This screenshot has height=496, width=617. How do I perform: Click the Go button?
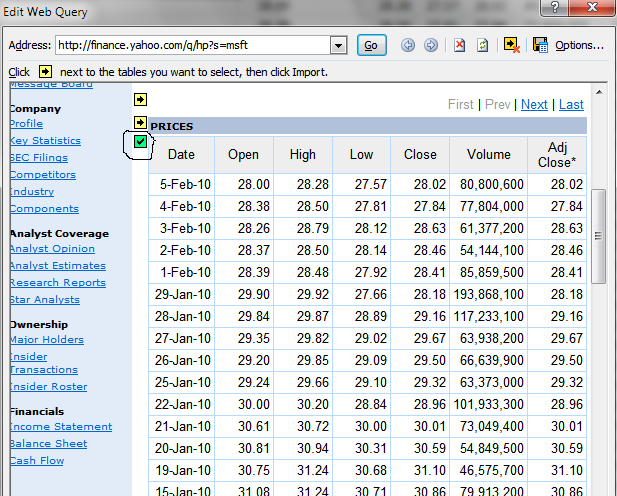click(371, 45)
